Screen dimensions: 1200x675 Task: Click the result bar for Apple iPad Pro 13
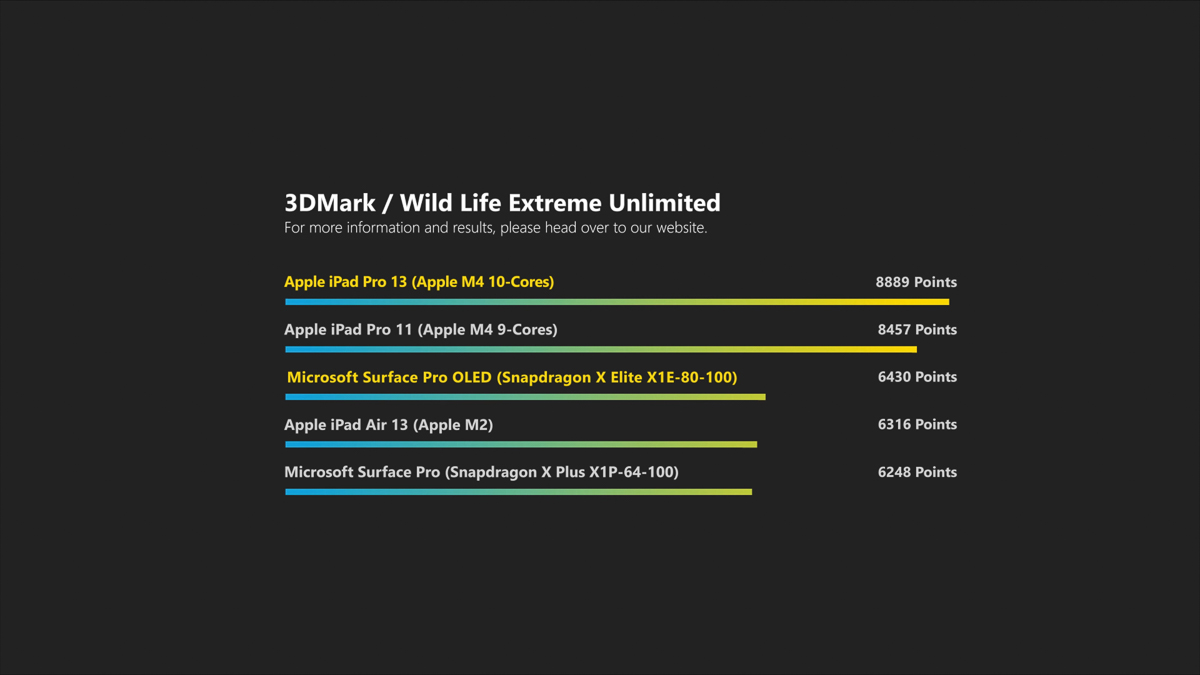click(617, 302)
